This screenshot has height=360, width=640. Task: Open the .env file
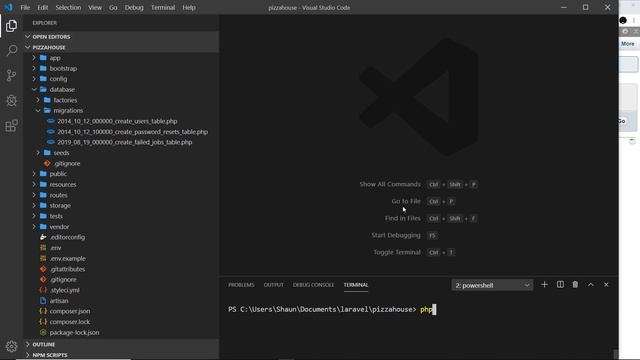56,248
